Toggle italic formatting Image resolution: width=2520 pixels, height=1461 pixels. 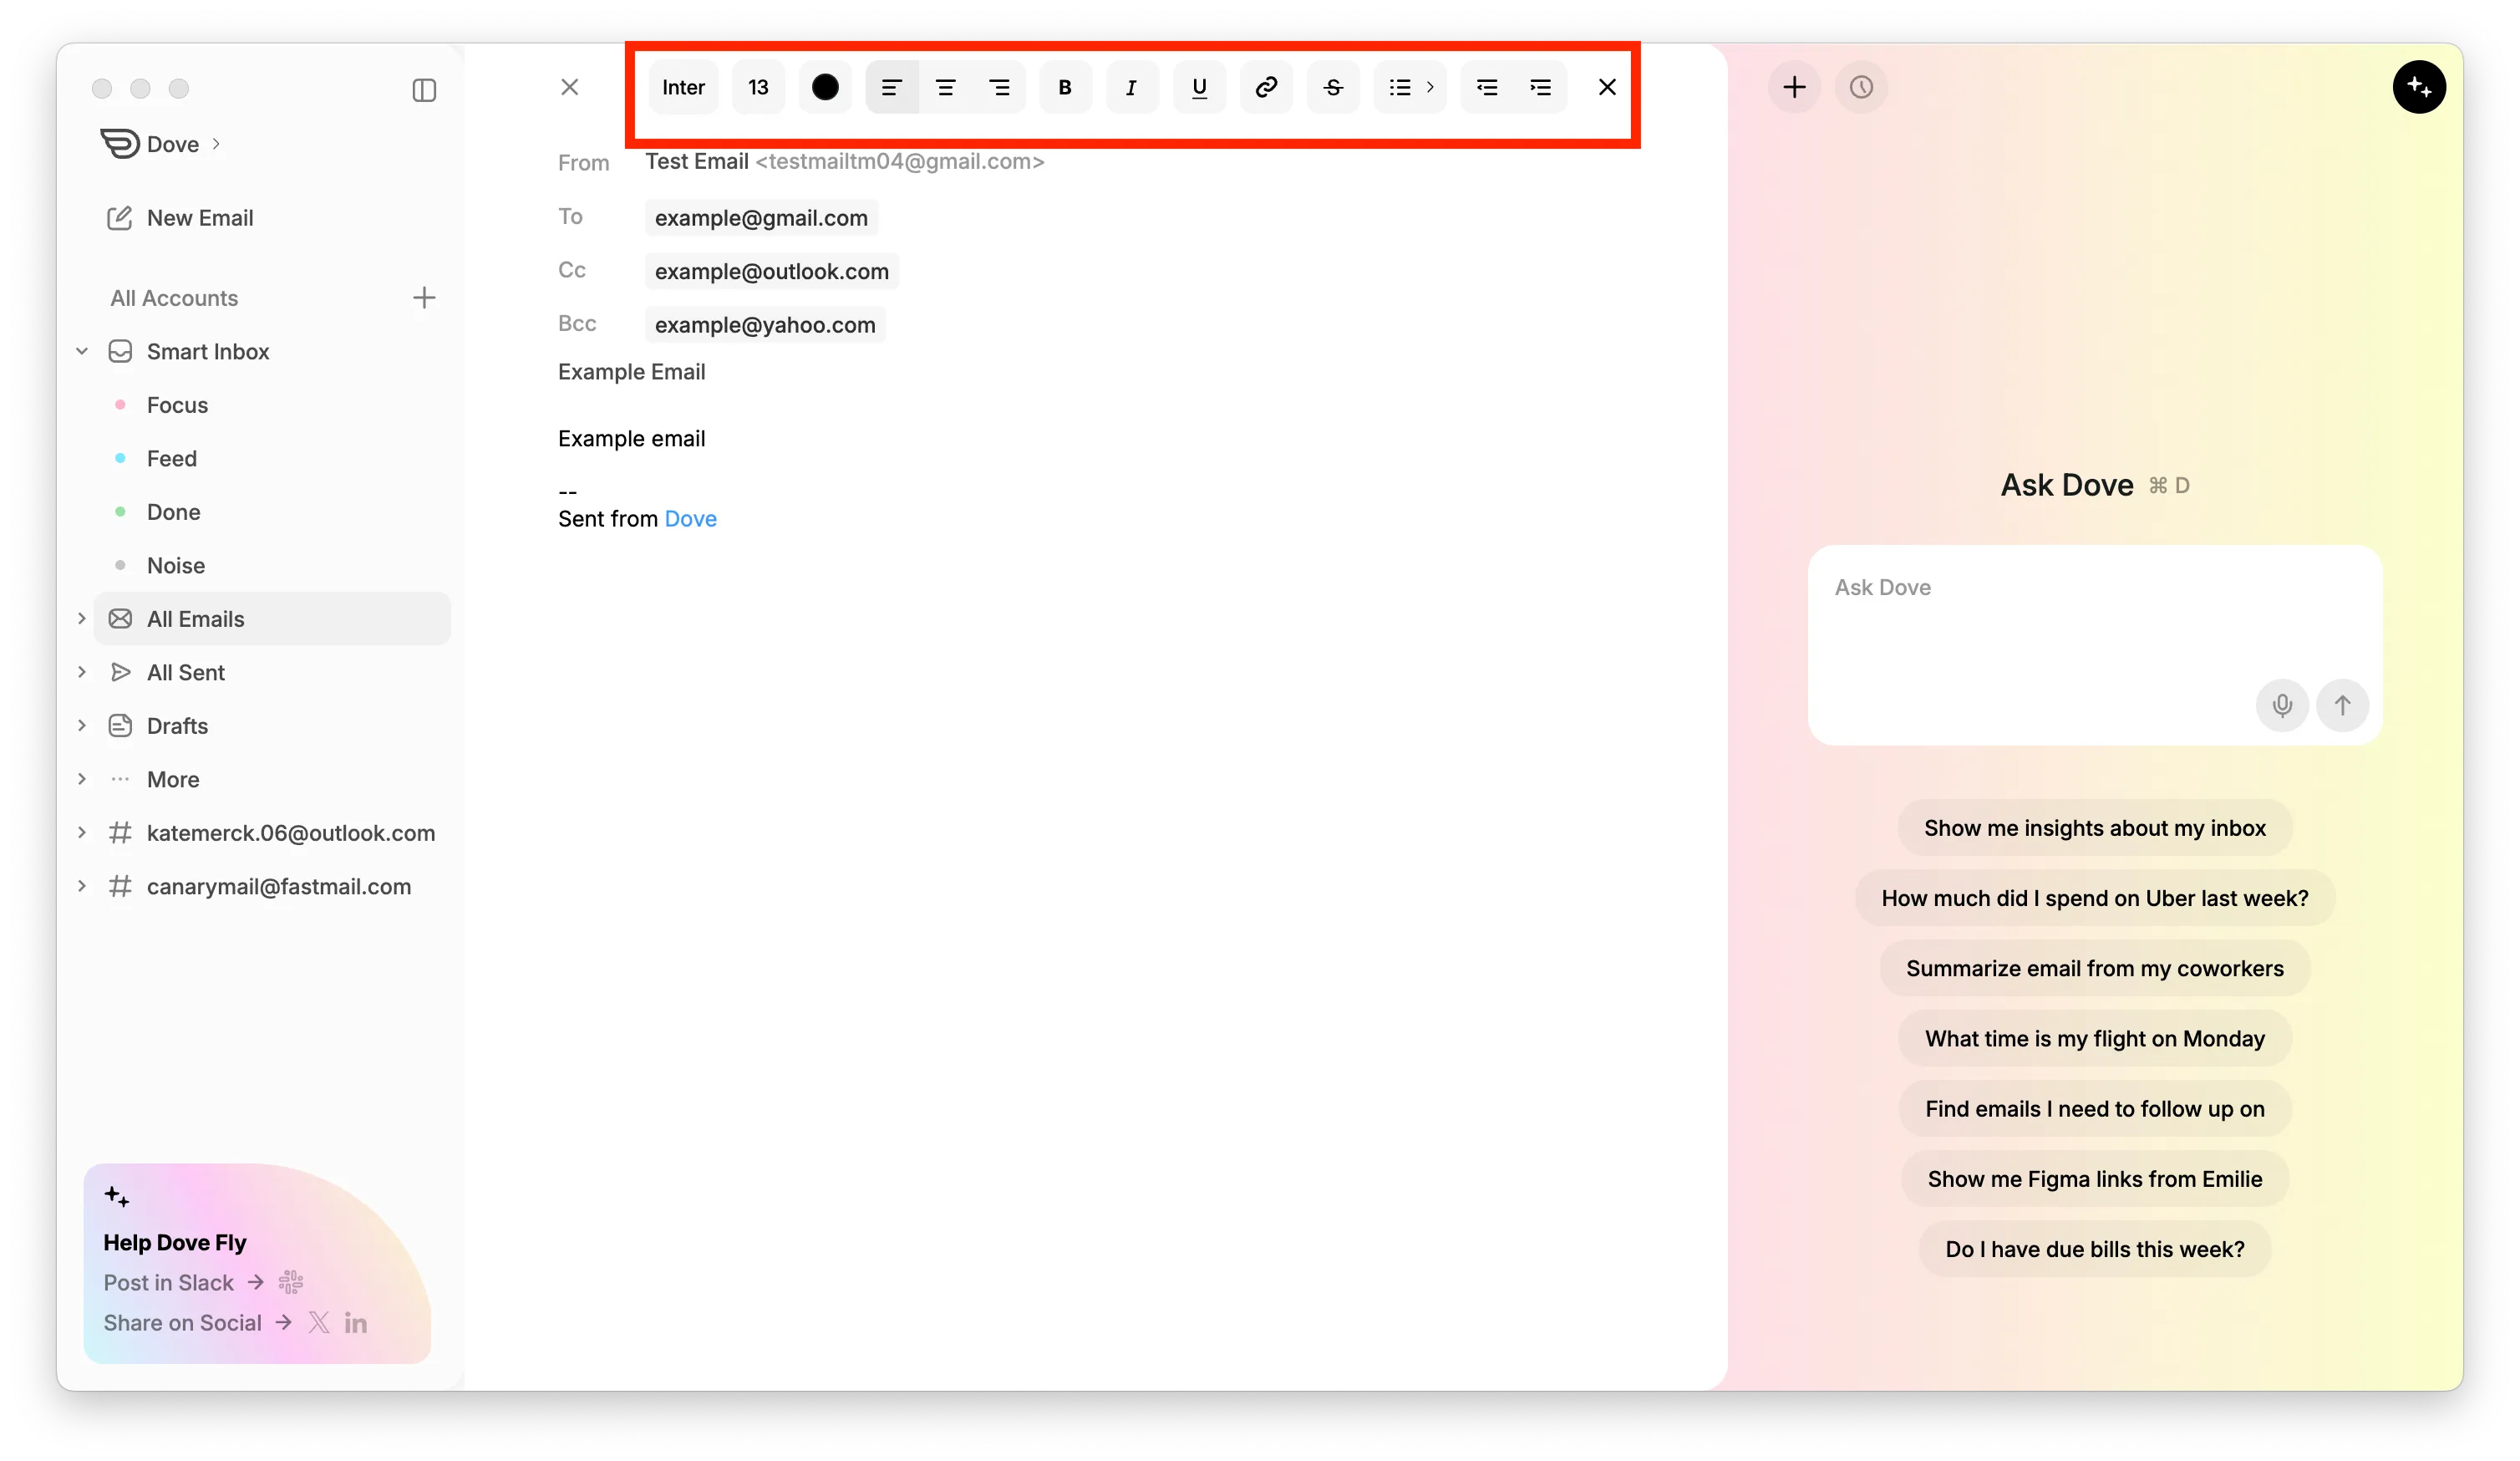pyautogui.click(x=1132, y=87)
